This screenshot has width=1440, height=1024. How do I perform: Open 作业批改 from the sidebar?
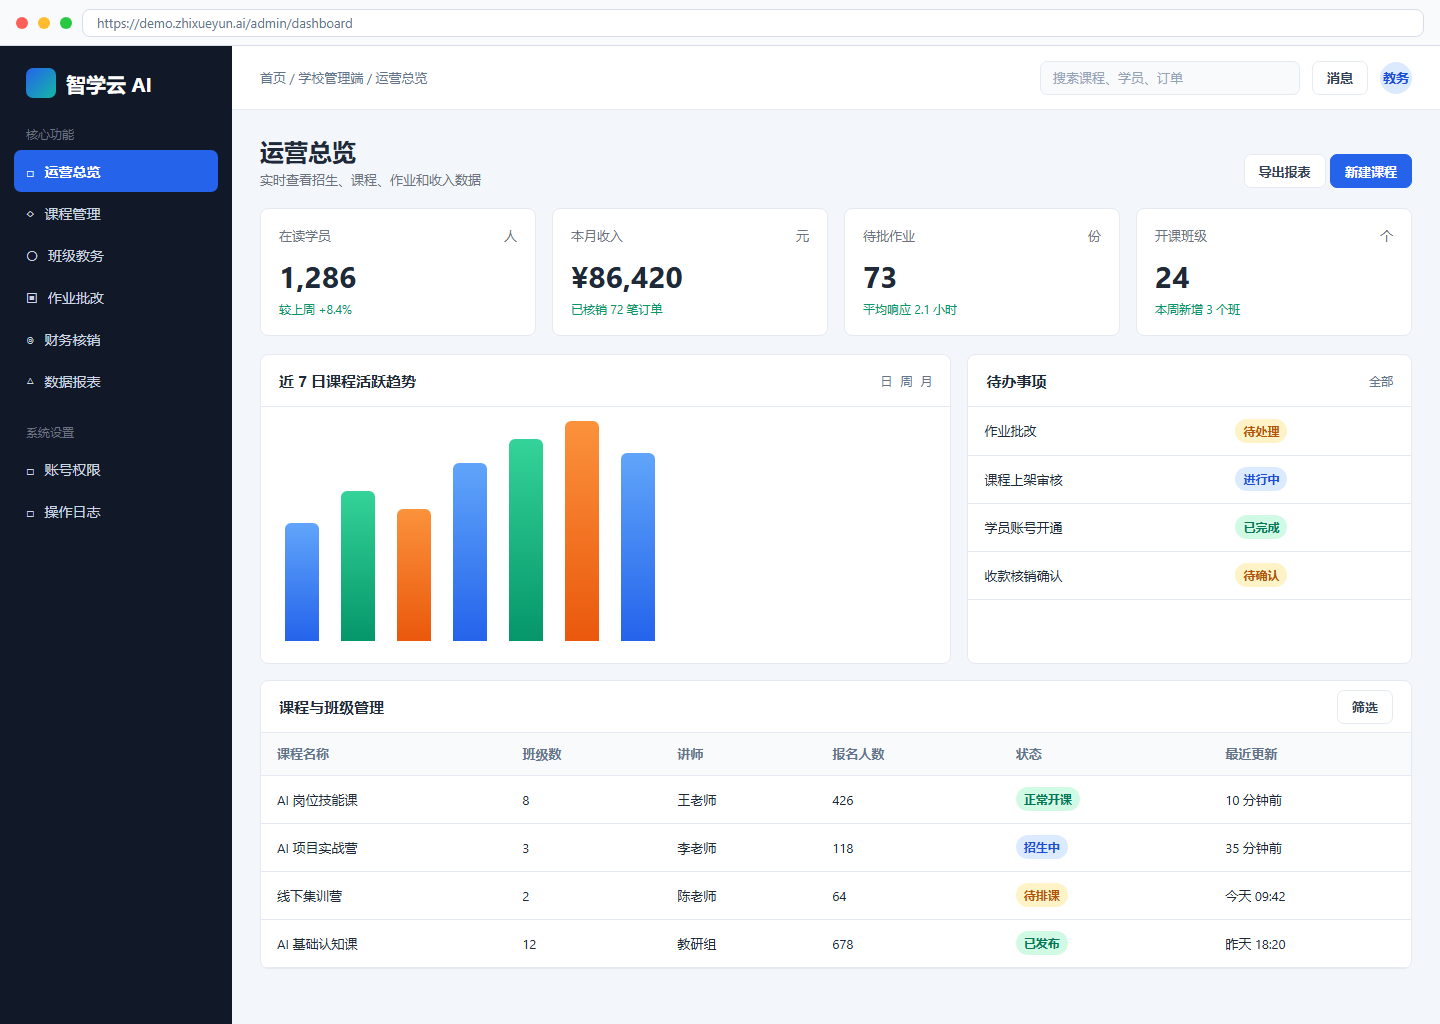(116, 298)
